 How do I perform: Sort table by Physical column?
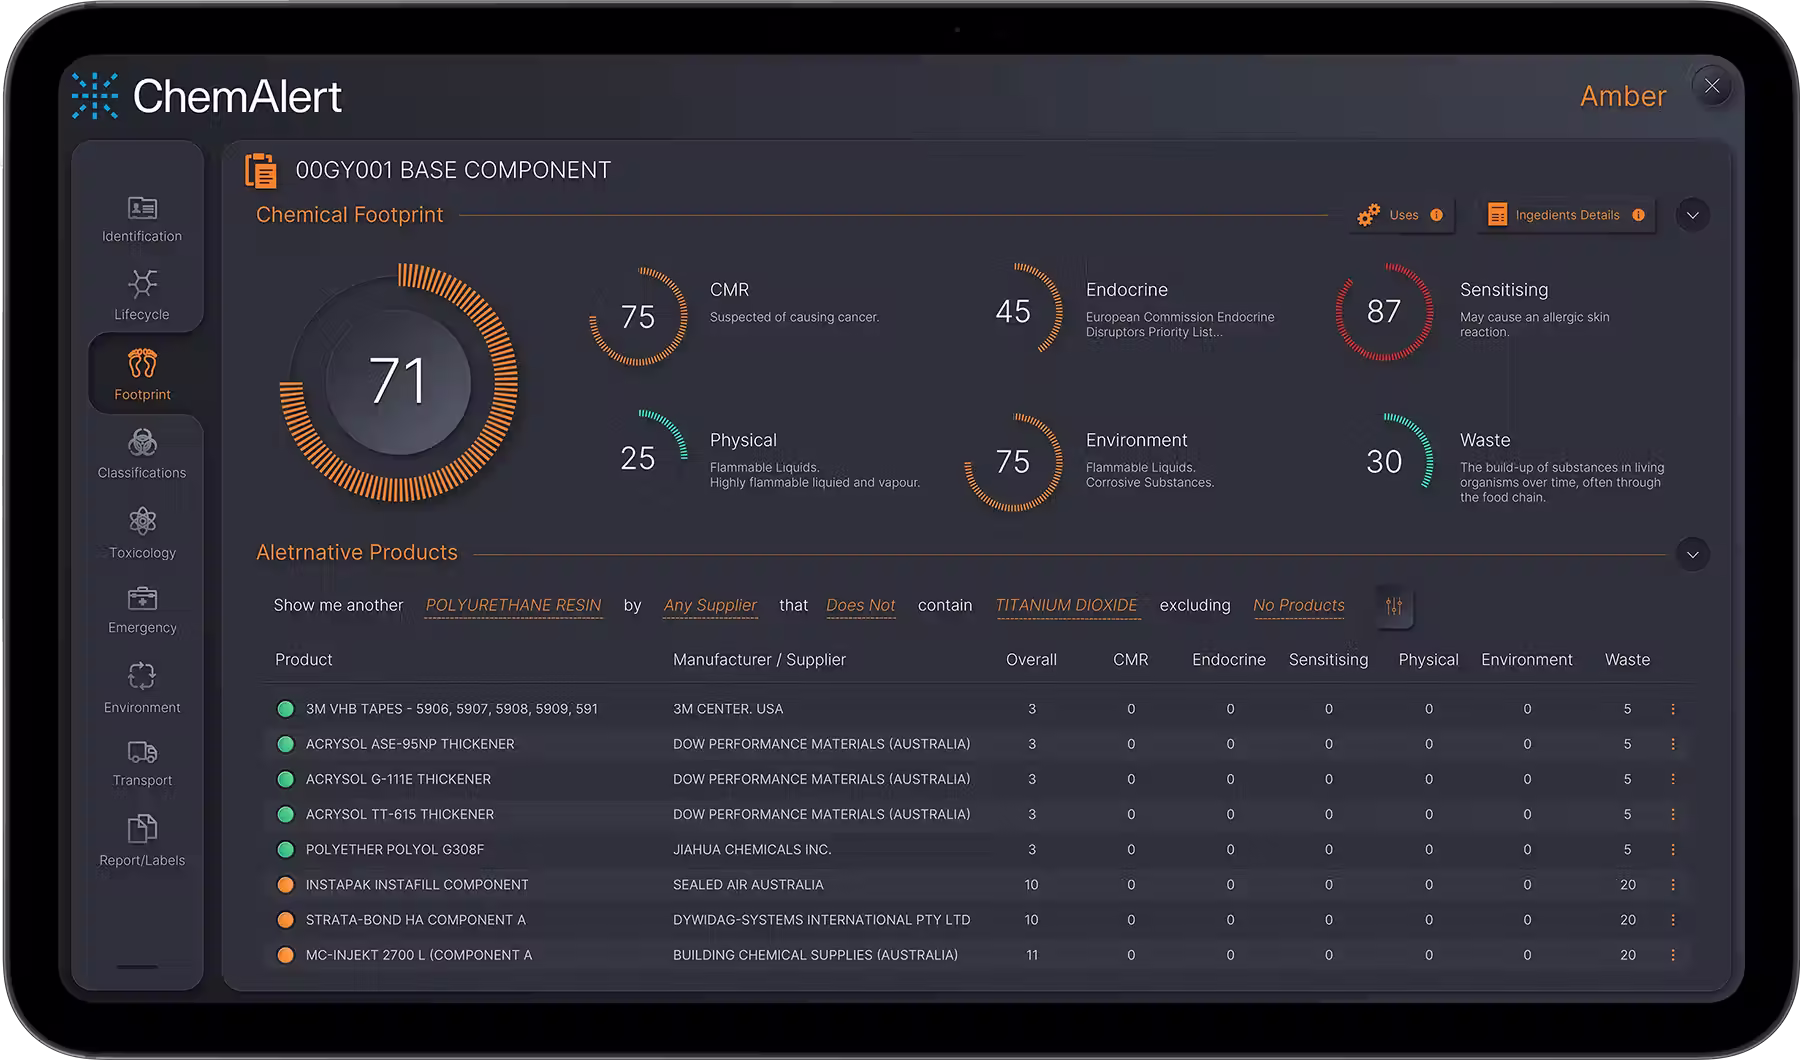(x=1428, y=660)
